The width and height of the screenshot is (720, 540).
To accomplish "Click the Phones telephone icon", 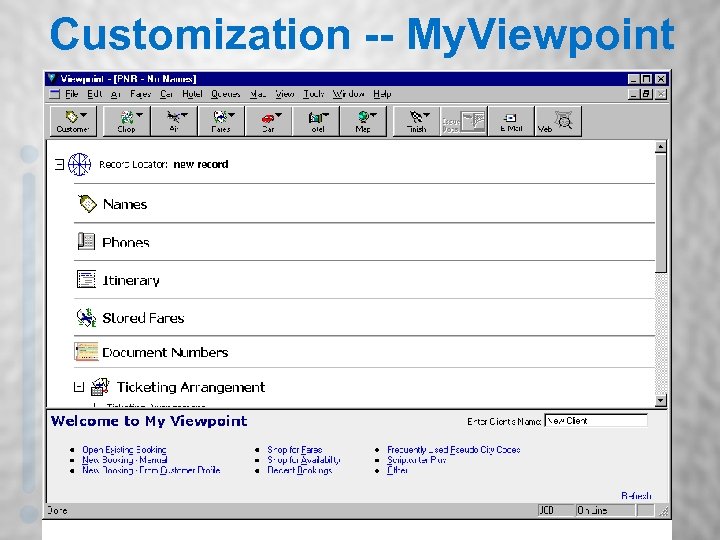I will click(x=86, y=241).
